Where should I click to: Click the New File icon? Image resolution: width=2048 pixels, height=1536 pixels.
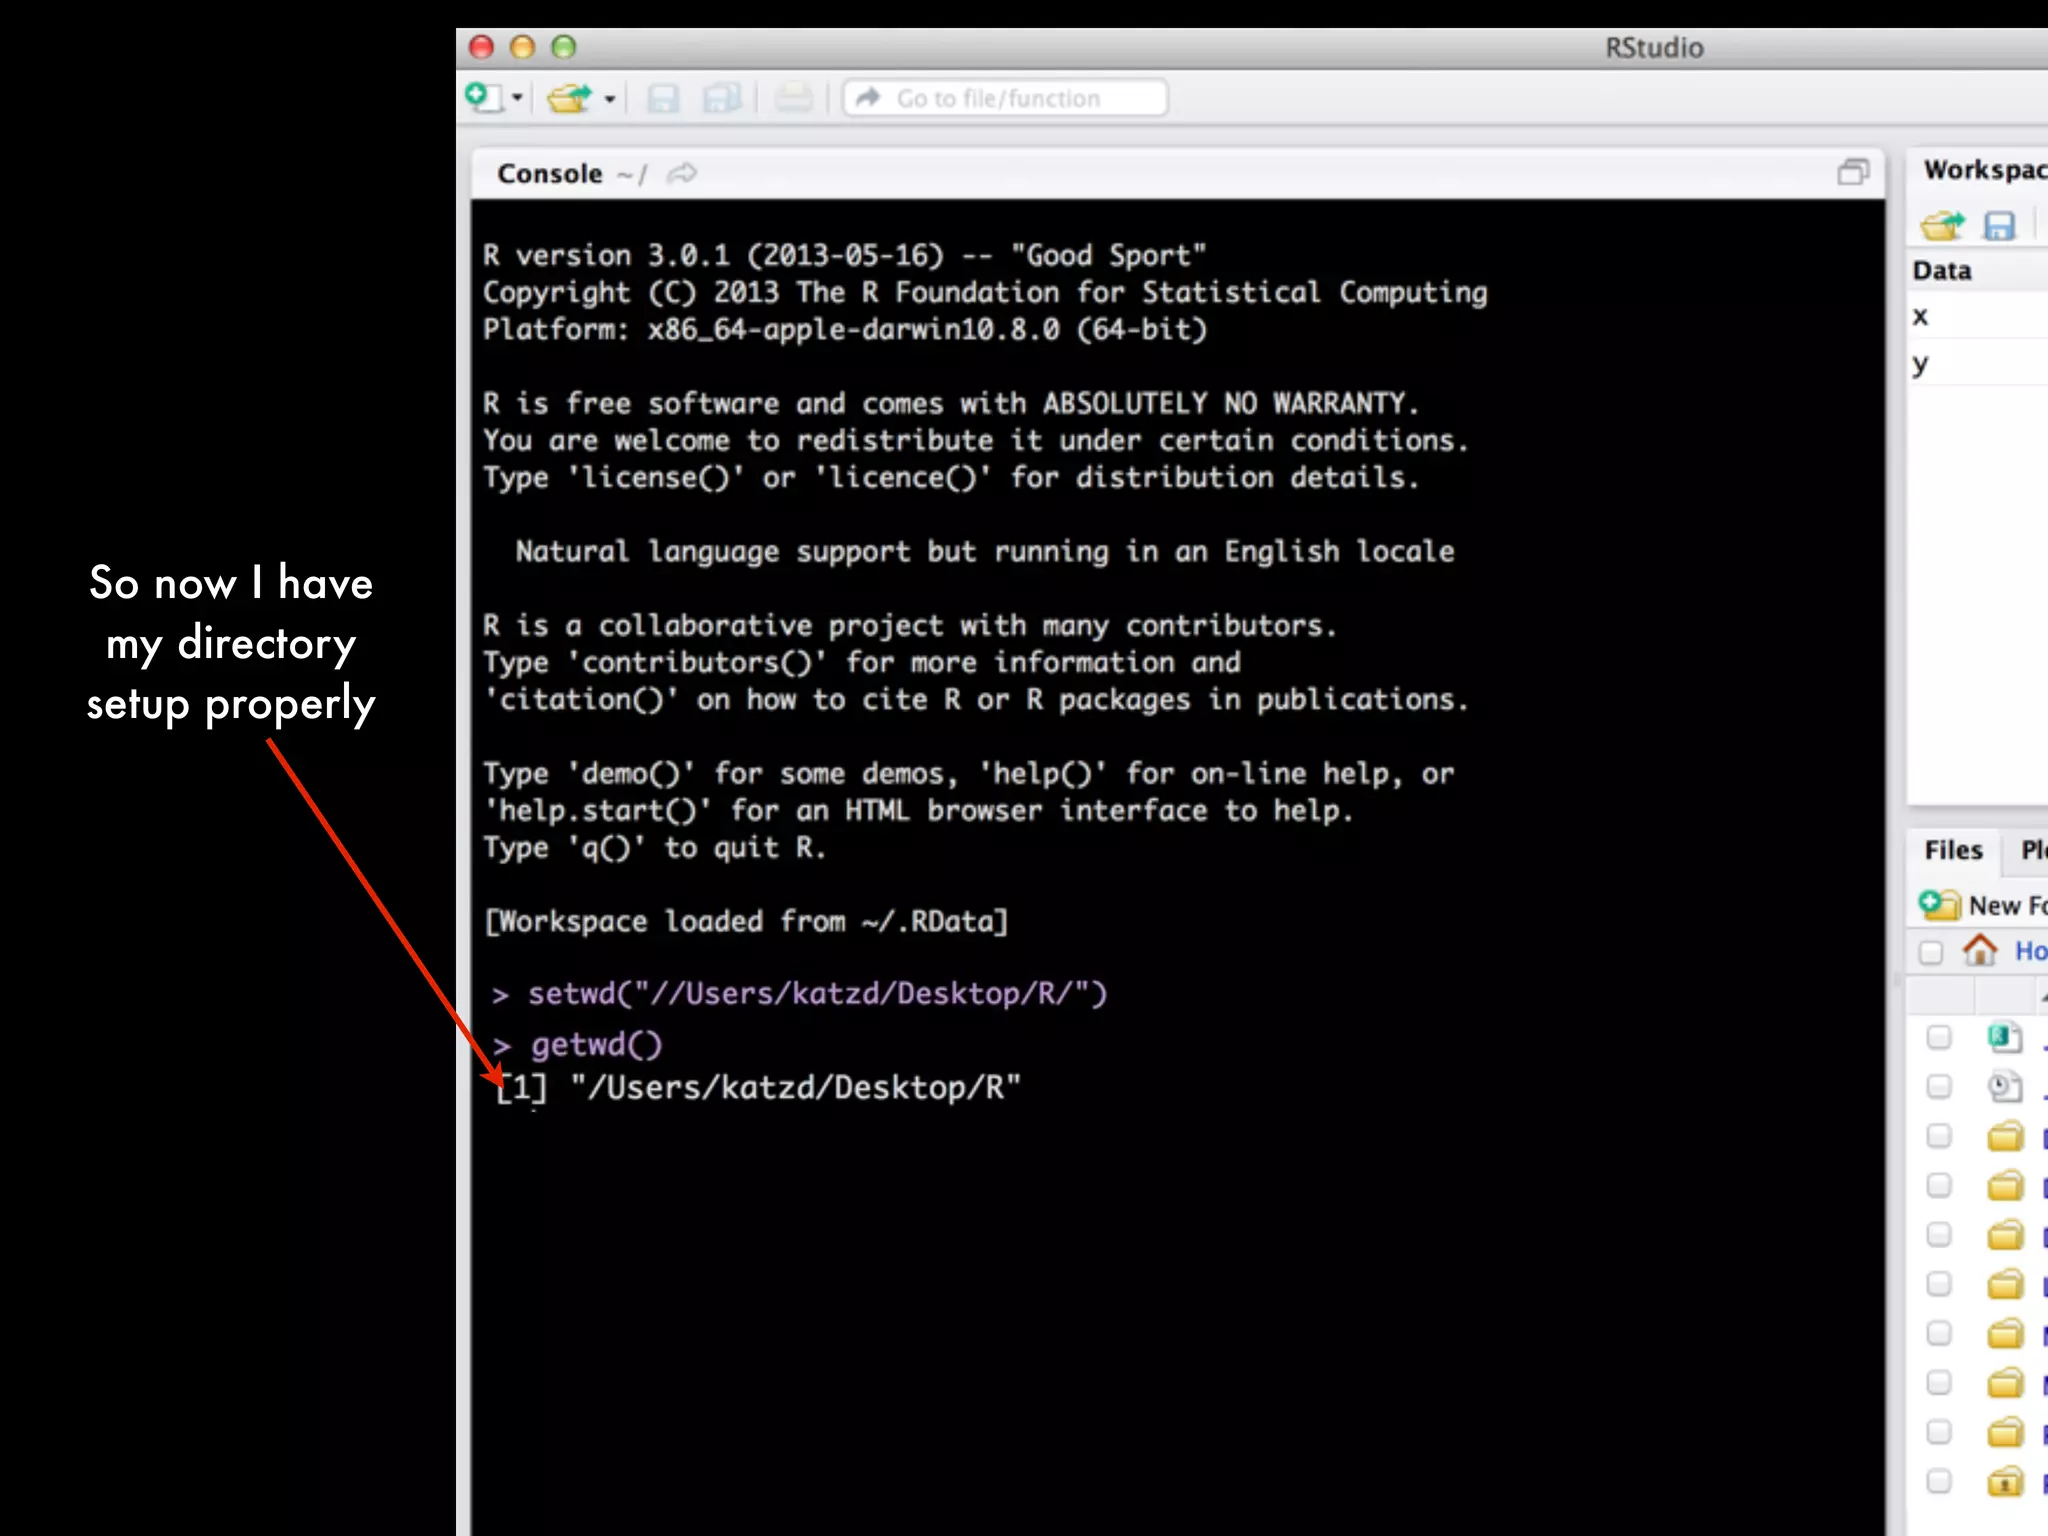pos(485,98)
